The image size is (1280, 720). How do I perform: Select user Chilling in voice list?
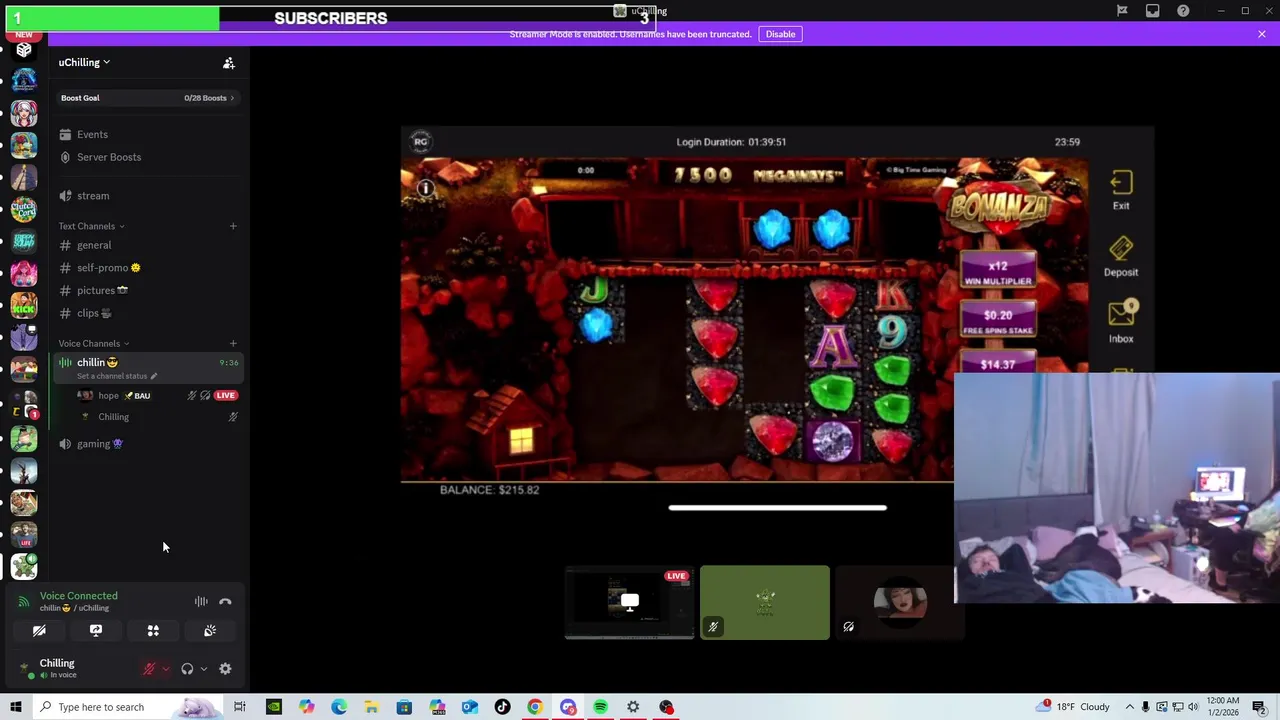click(113, 417)
